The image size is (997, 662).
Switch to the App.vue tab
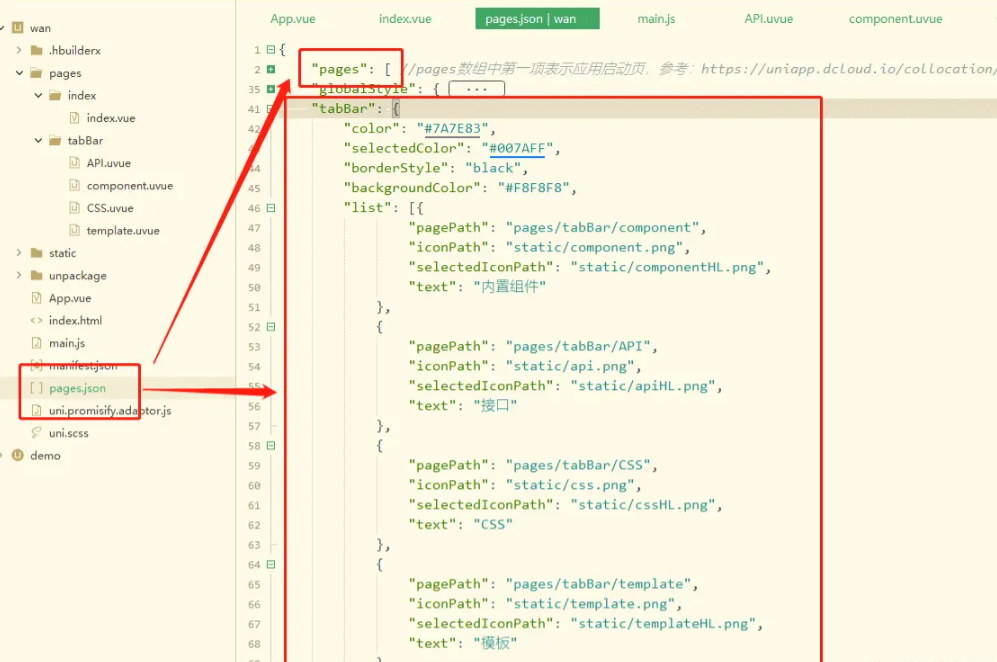point(292,18)
